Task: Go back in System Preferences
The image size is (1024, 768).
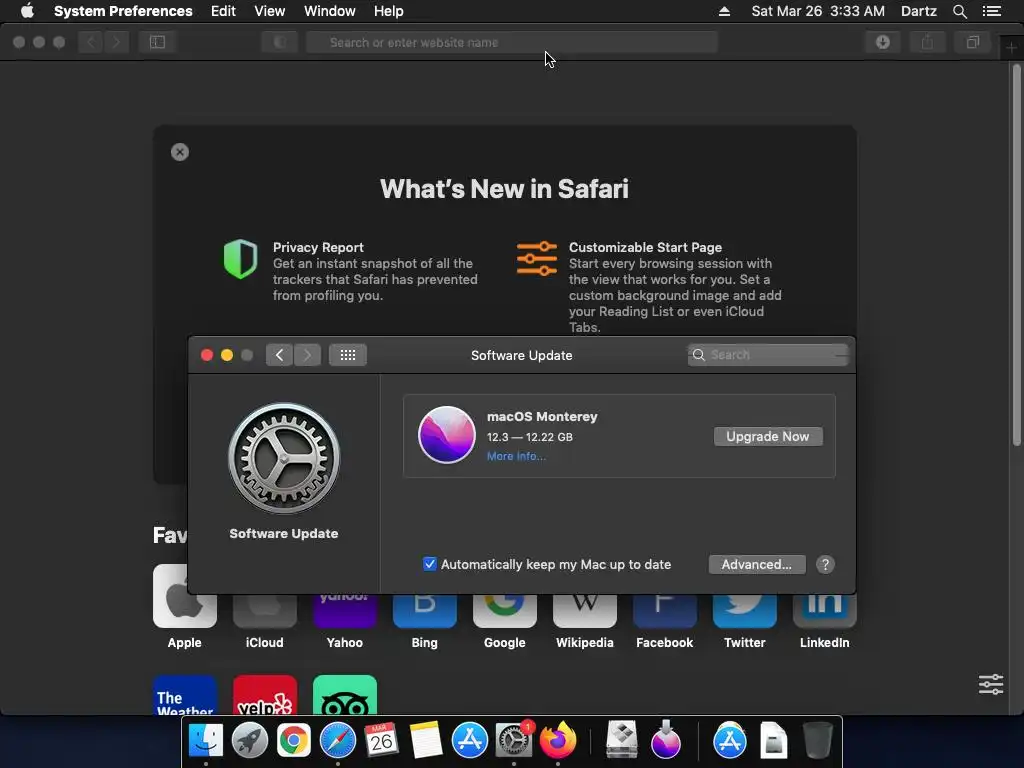Action: click(x=280, y=355)
